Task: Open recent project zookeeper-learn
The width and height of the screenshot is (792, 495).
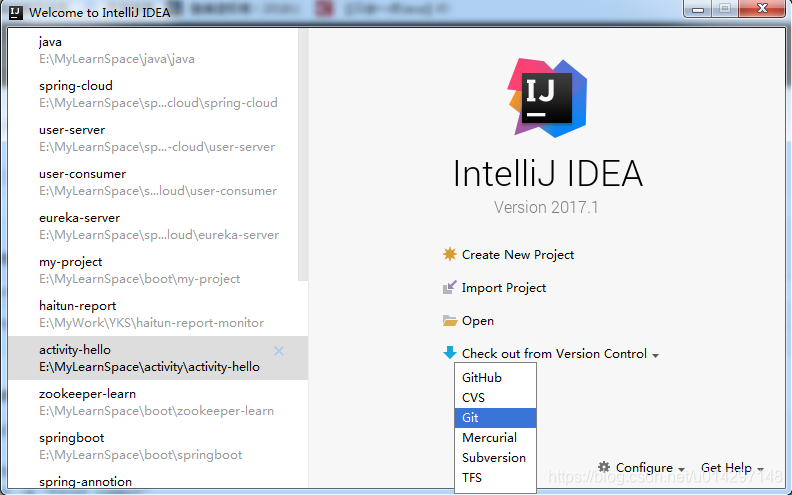Action: point(158,402)
